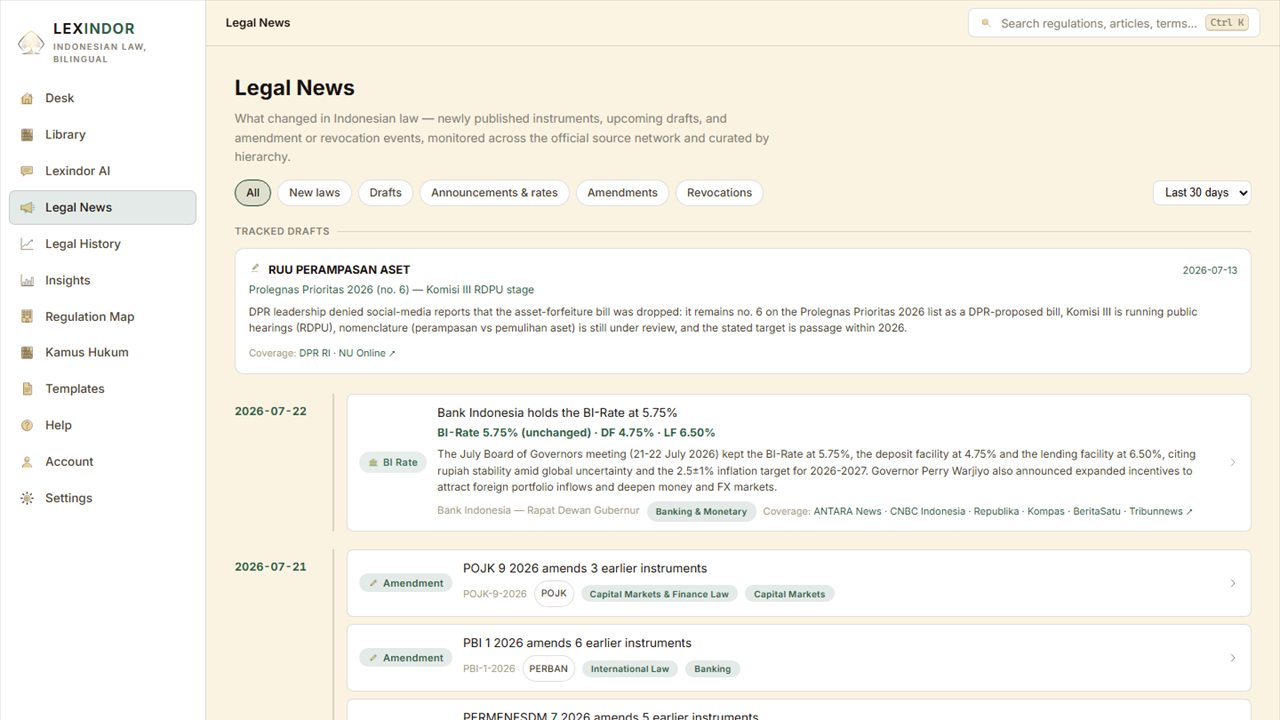Open the Help page
The width and height of the screenshot is (1280, 720).
[x=102, y=426]
